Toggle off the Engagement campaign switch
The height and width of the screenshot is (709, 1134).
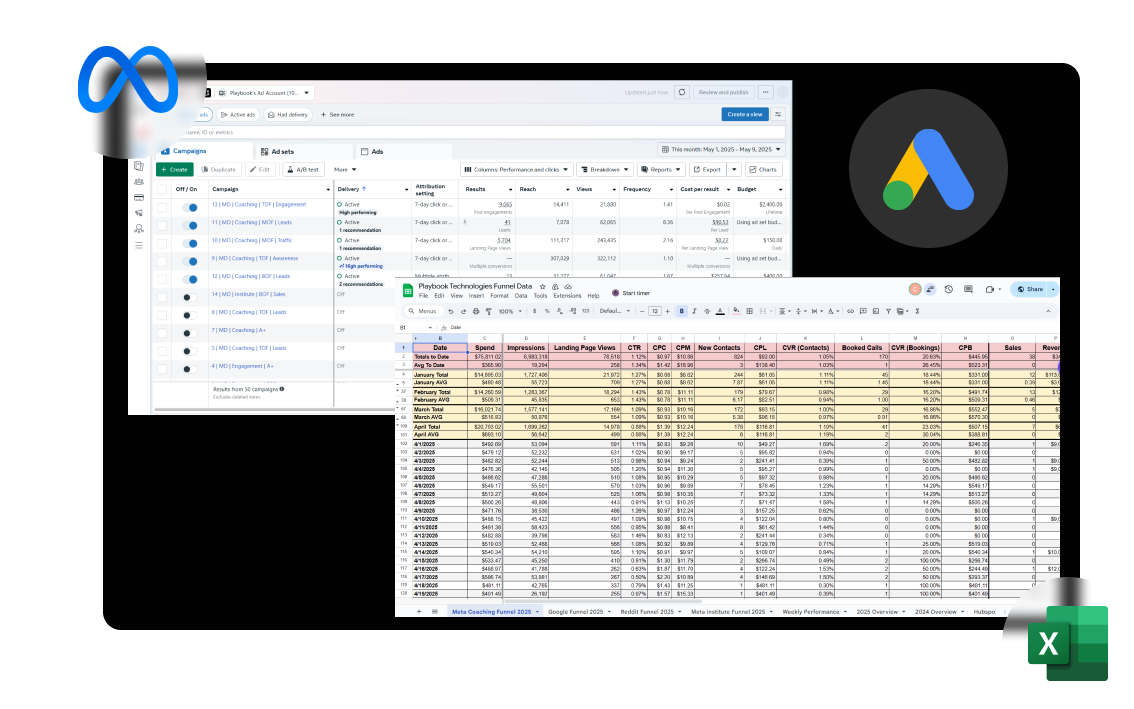[190, 207]
